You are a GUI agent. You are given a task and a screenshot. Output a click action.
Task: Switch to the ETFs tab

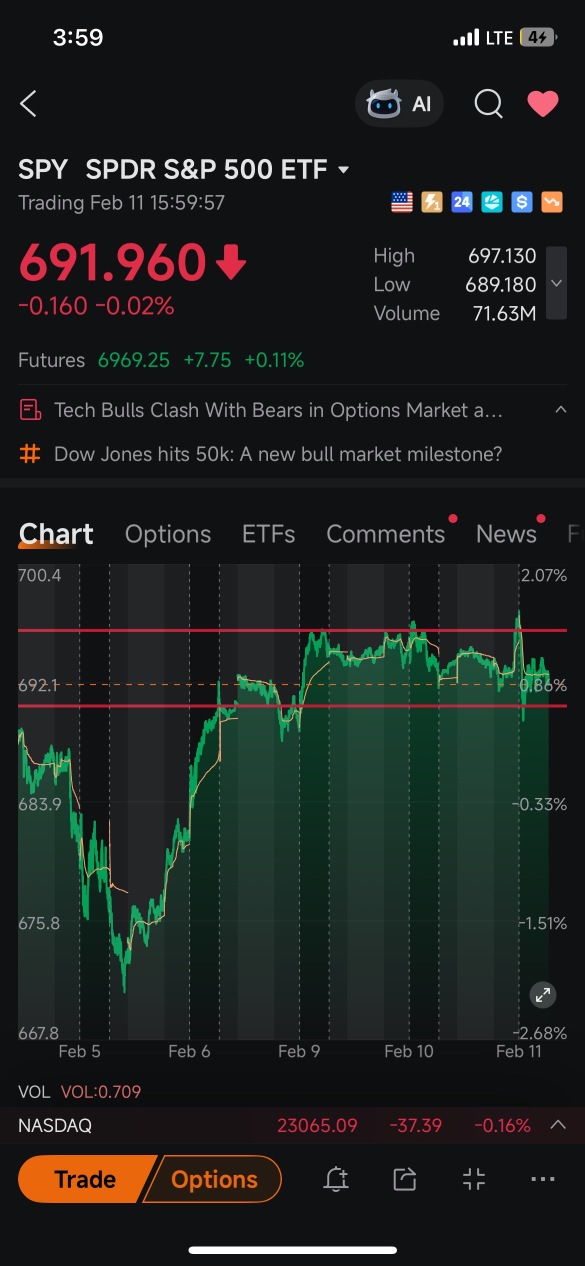[268, 534]
